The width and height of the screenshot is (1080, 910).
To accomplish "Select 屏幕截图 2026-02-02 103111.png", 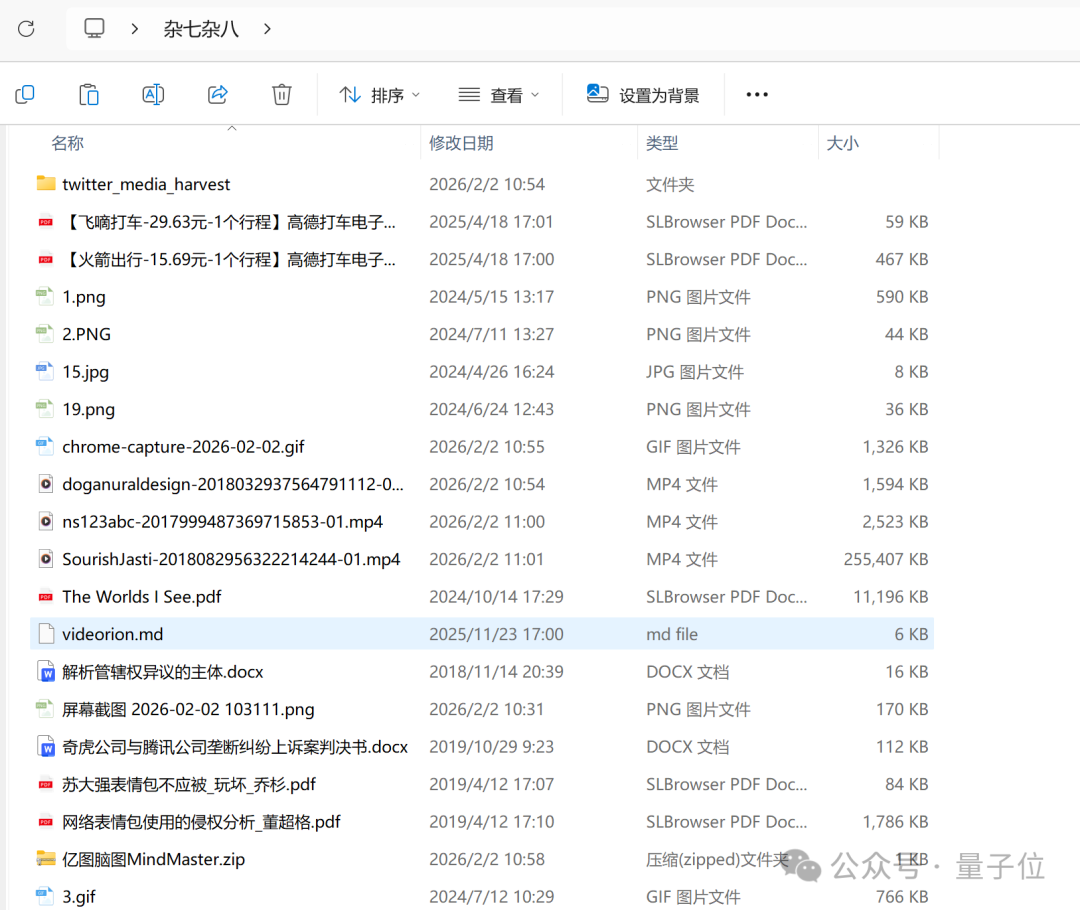I will [x=188, y=710].
